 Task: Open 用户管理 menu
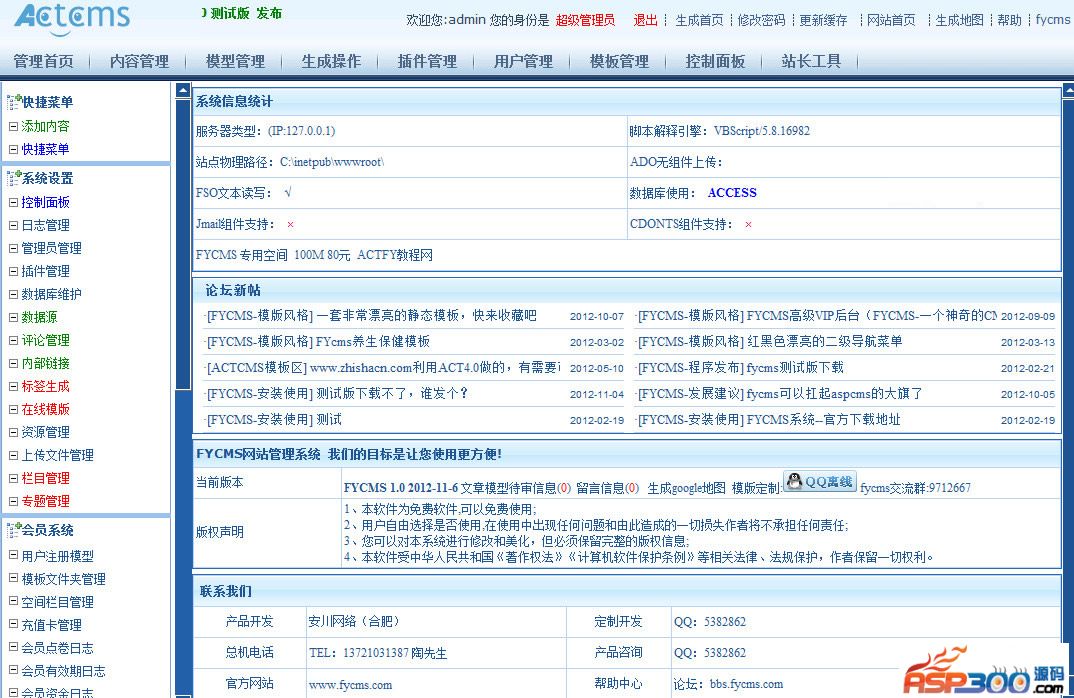523,62
